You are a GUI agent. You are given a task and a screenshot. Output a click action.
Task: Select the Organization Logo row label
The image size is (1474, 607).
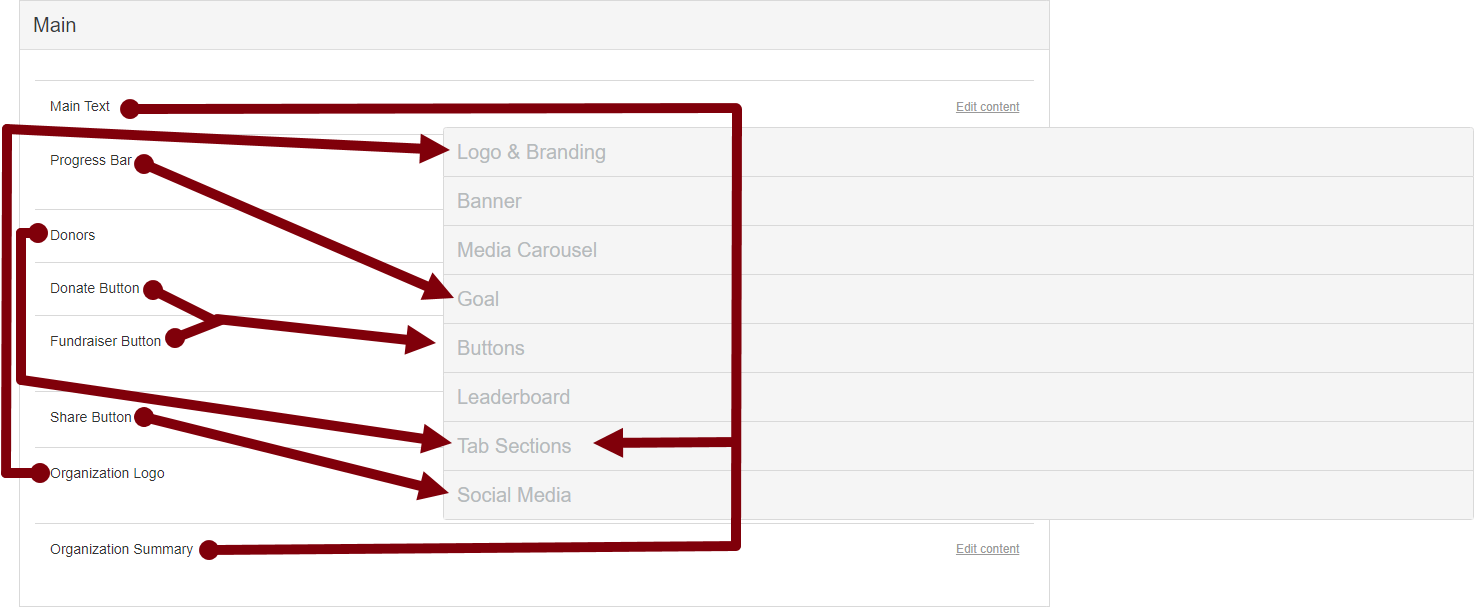pos(107,473)
